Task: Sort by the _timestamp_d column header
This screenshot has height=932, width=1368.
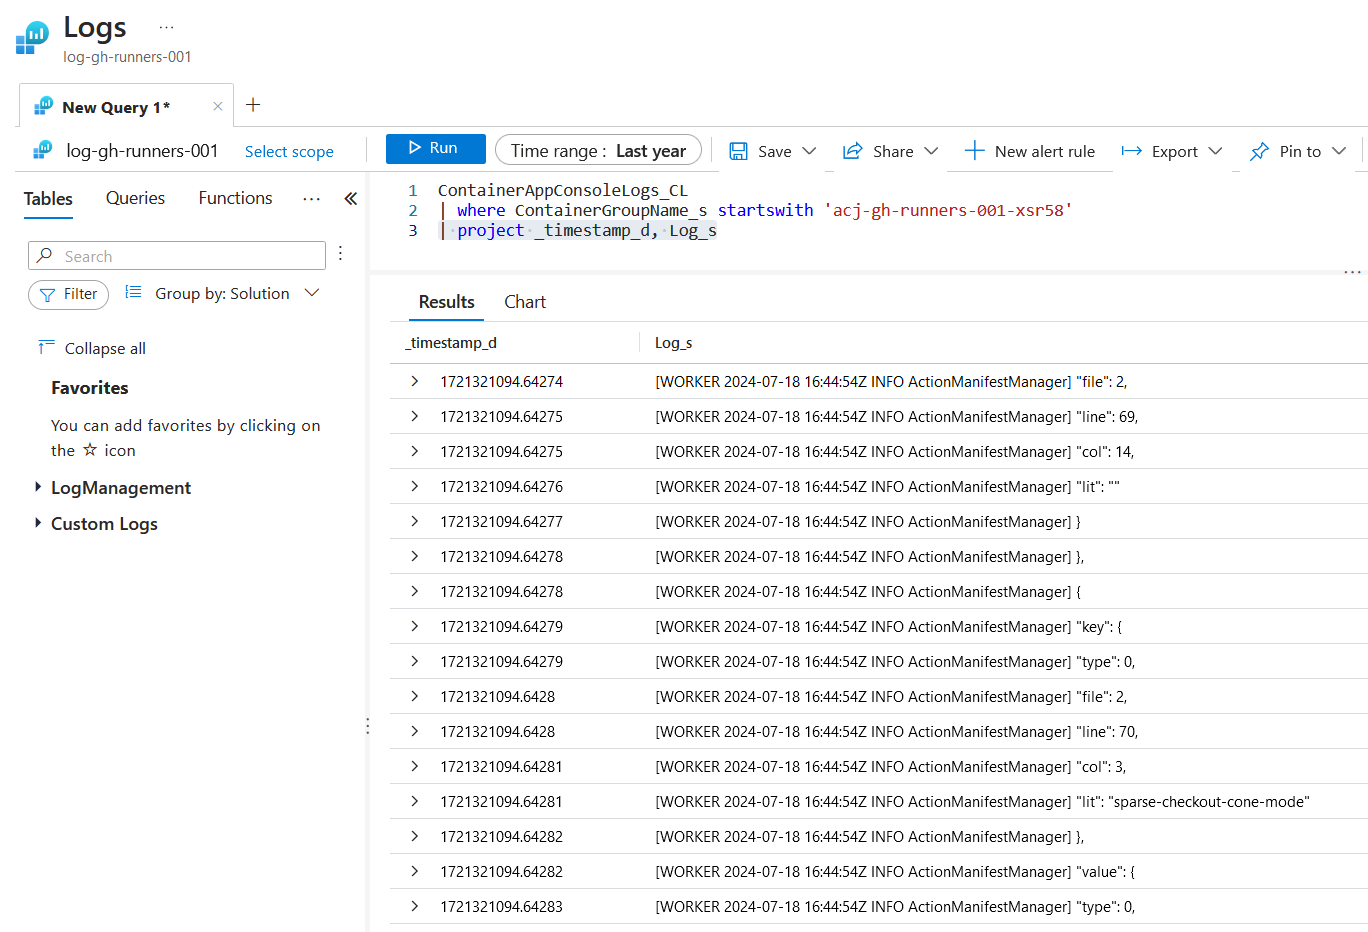Action: point(451,342)
